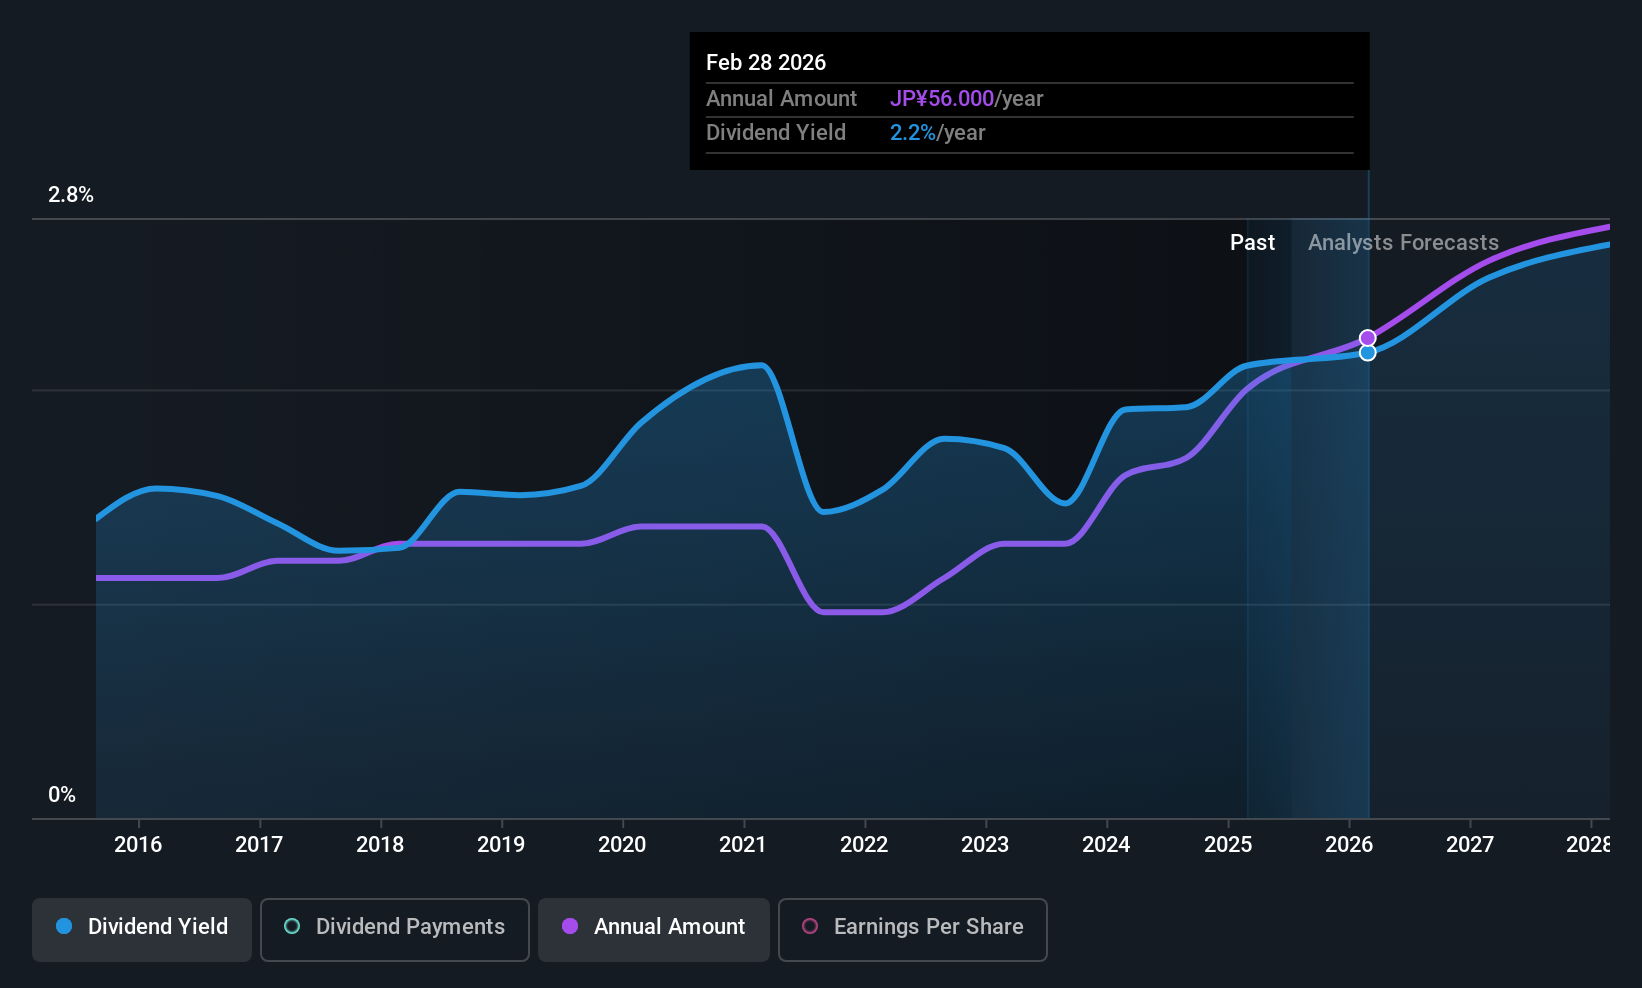Click the Analysts Forecasts label

point(1403,242)
